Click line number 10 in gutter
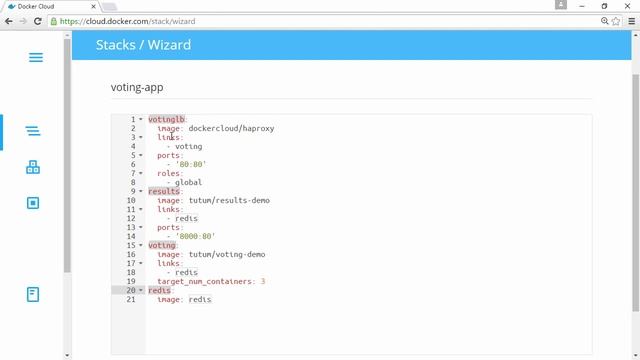The height and width of the screenshot is (360, 640). [x=131, y=200]
